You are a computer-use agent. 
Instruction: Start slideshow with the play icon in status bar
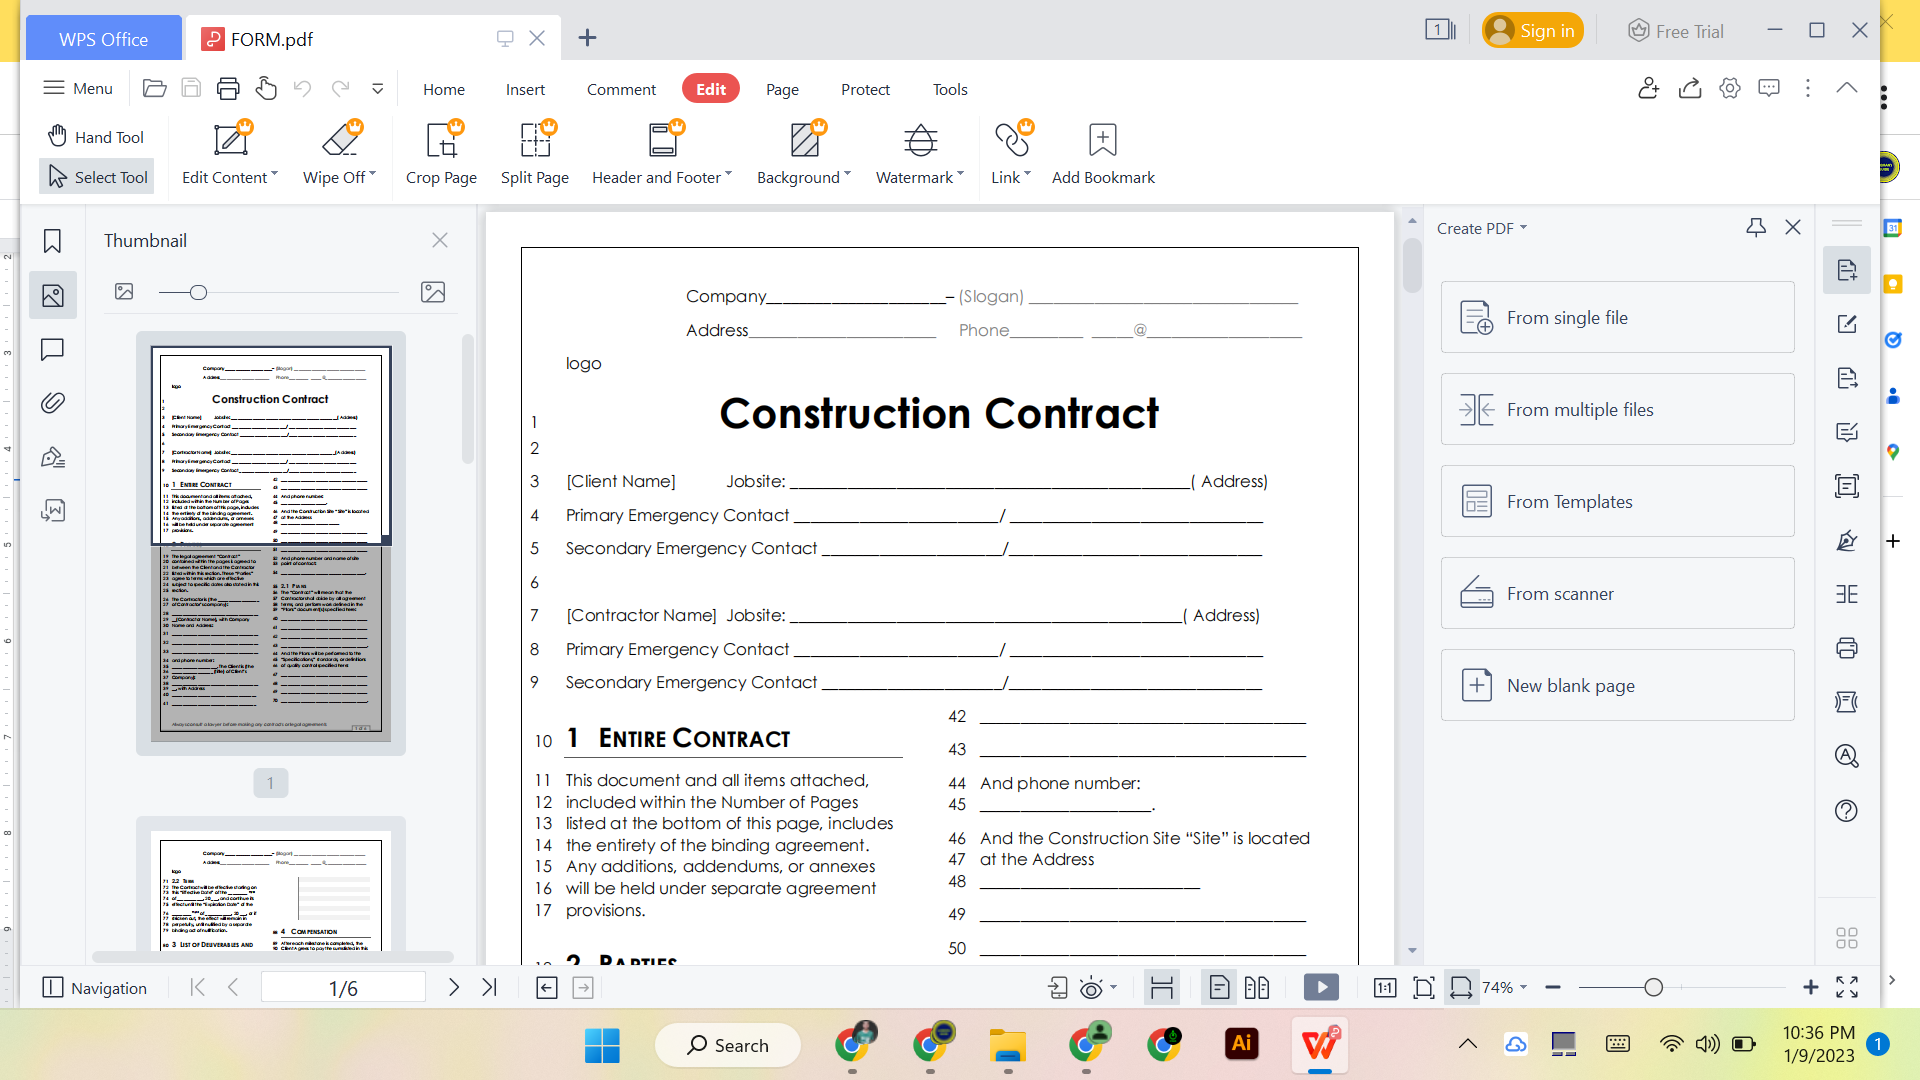(1320, 987)
